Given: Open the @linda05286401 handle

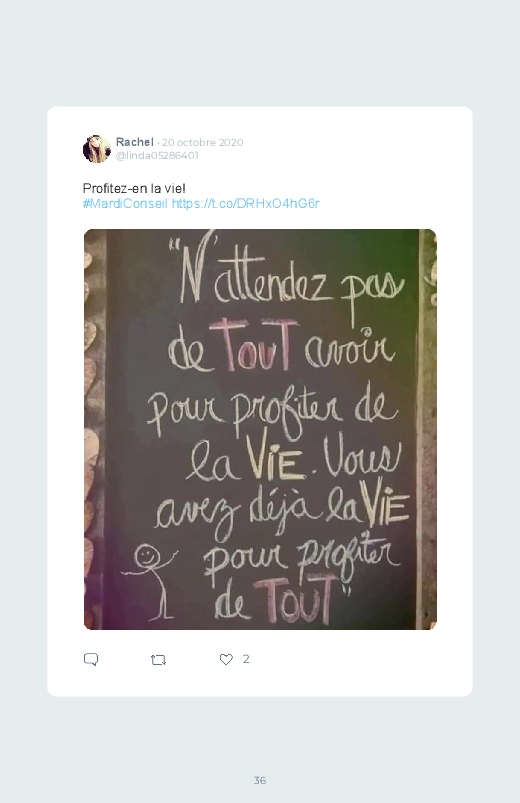Looking at the screenshot, I should [x=157, y=156].
